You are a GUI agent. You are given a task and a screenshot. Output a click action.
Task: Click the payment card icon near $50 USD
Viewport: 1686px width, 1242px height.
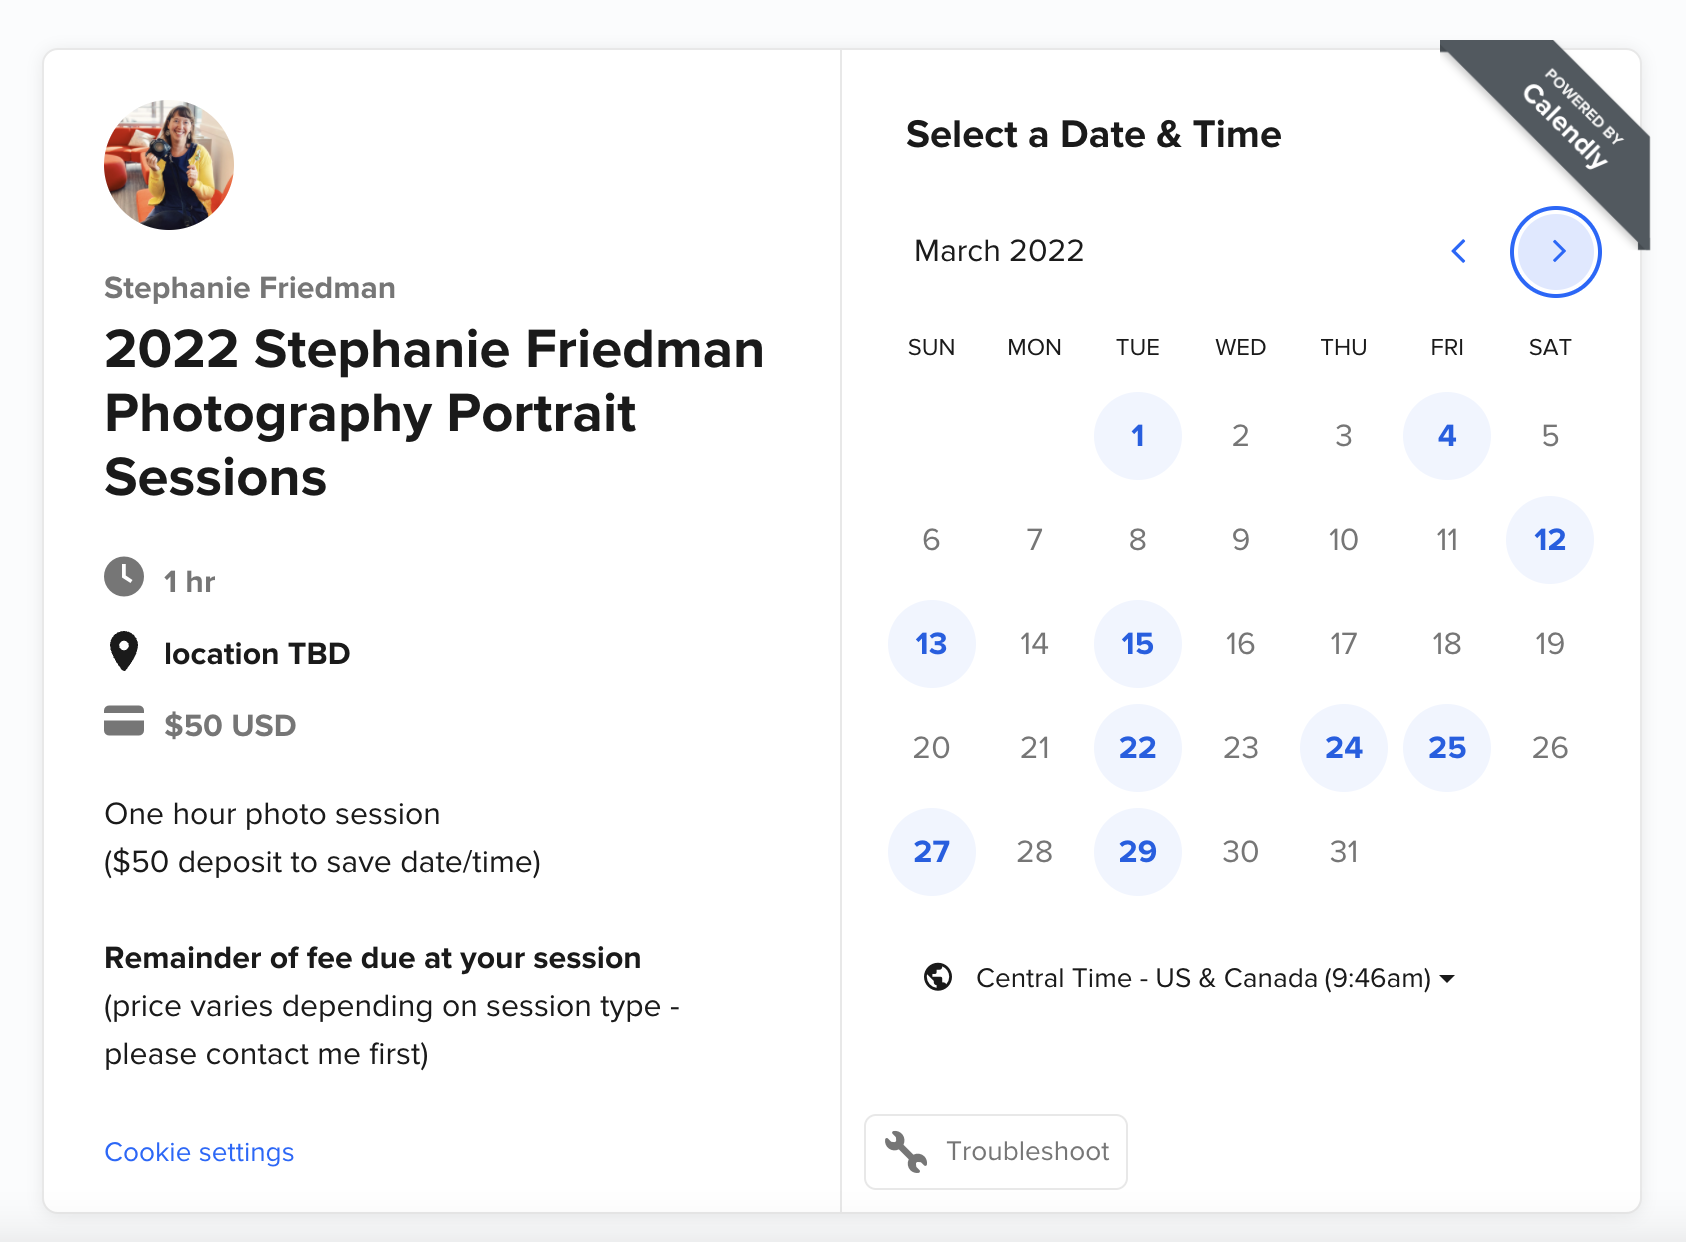pyautogui.click(x=124, y=724)
